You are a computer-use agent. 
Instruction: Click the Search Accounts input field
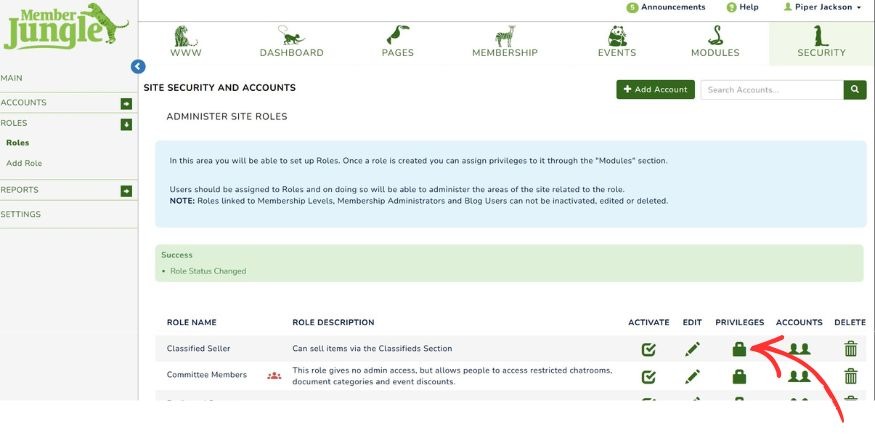click(771, 90)
